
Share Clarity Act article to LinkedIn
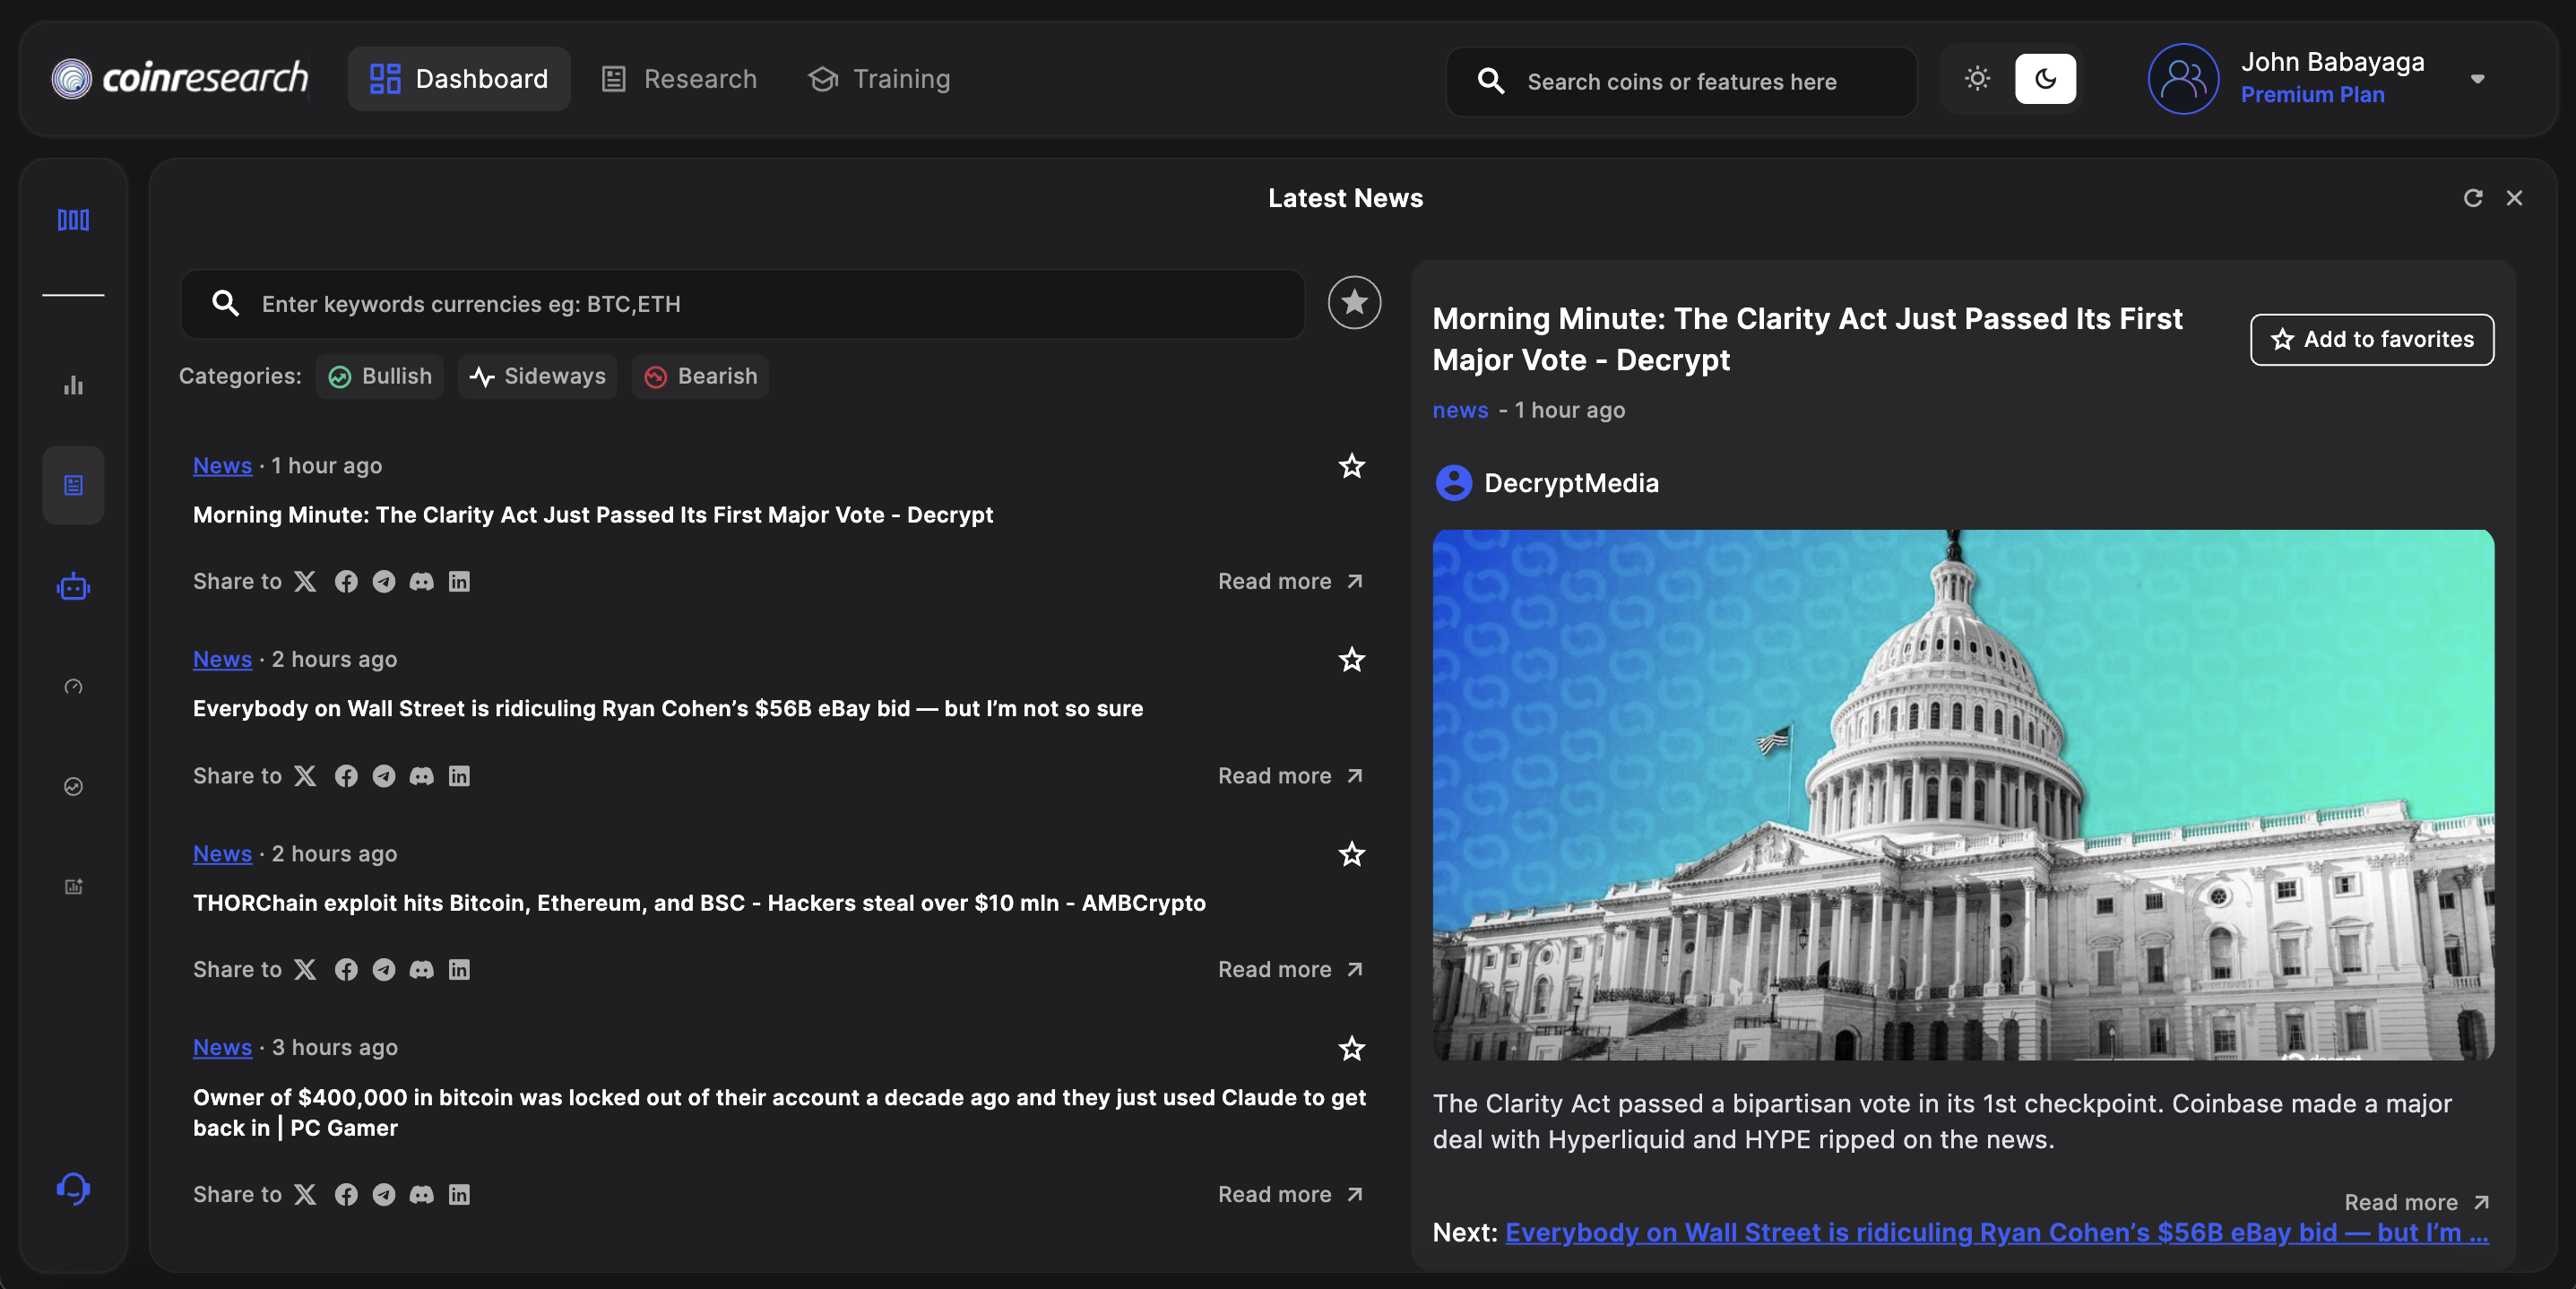(459, 581)
